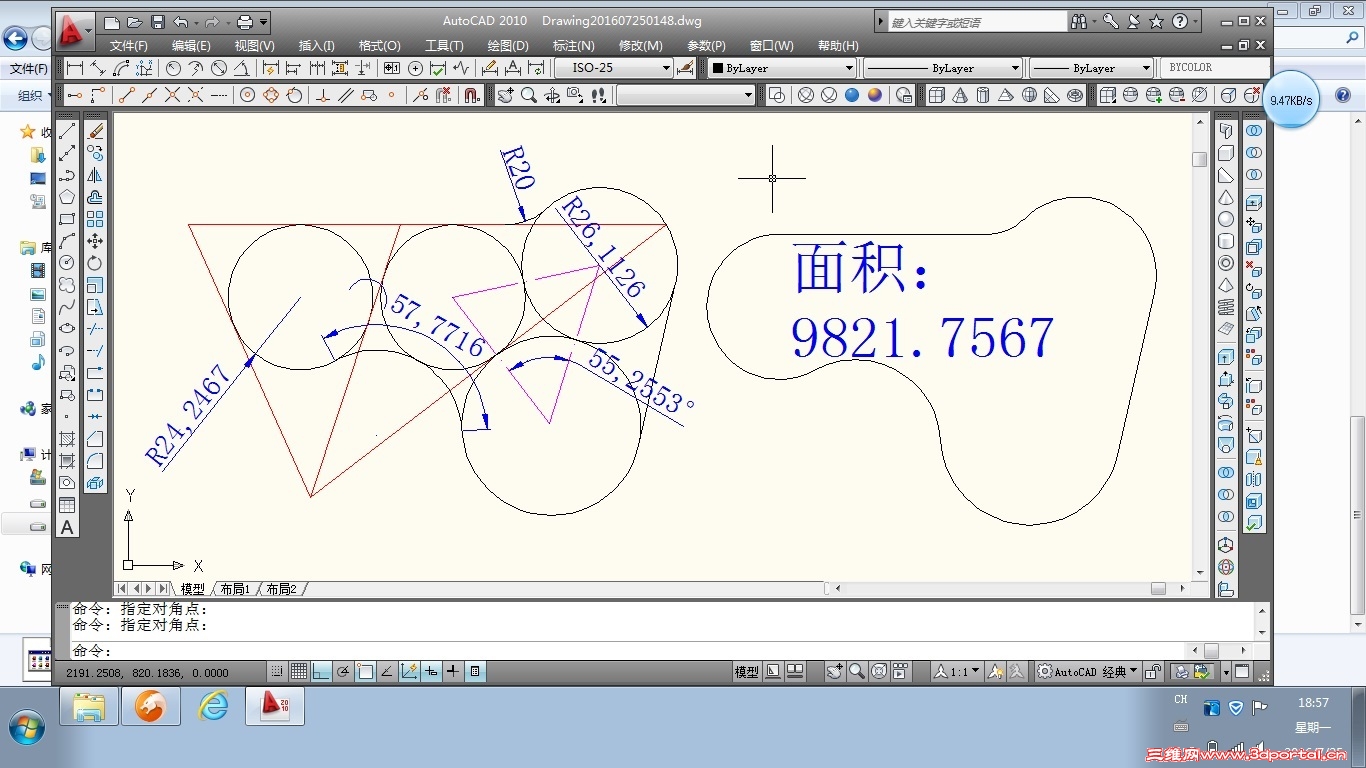Open the annotation scale 1:1 dropdown
1366x768 pixels.
point(956,672)
